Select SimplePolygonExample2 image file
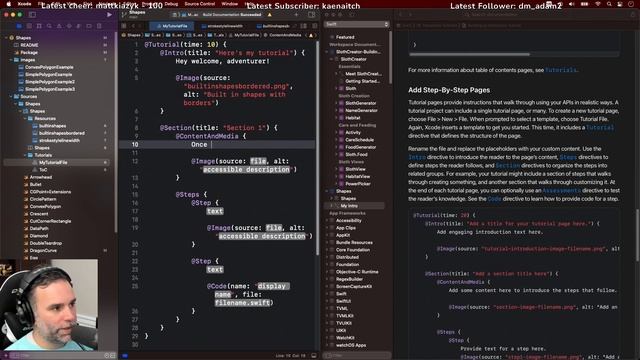Screen dimensions: 640x360 [x=49, y=82]
